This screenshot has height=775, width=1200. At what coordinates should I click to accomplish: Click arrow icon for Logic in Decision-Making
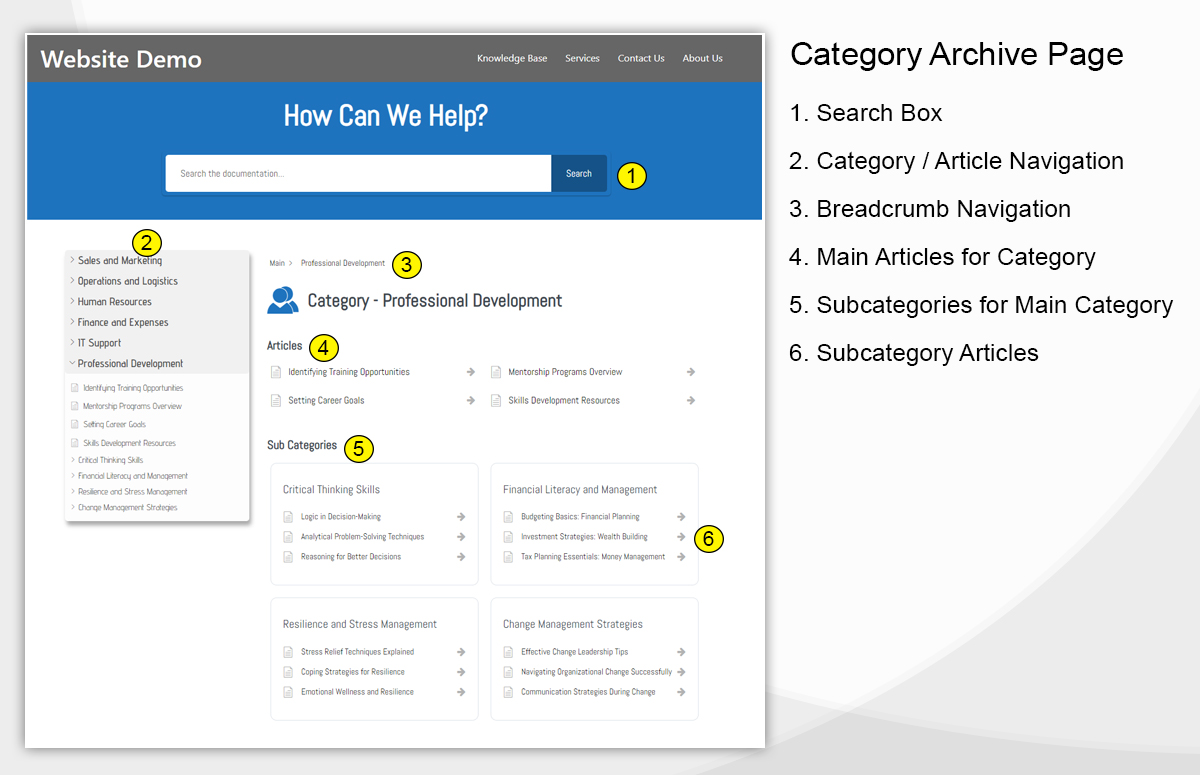[x=461, y=517]
